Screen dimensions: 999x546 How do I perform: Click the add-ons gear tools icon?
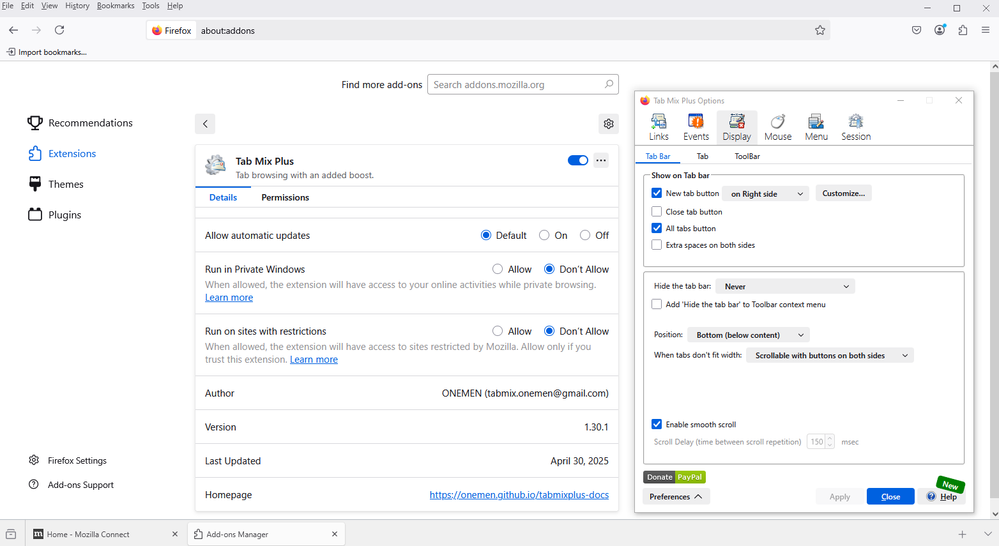click(x=608, y=124)
